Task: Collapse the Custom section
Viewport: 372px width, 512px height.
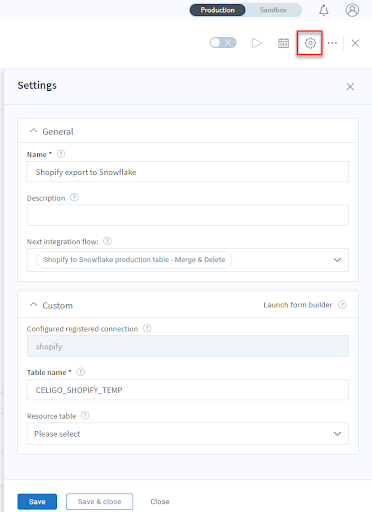Action: coord(33,305)
